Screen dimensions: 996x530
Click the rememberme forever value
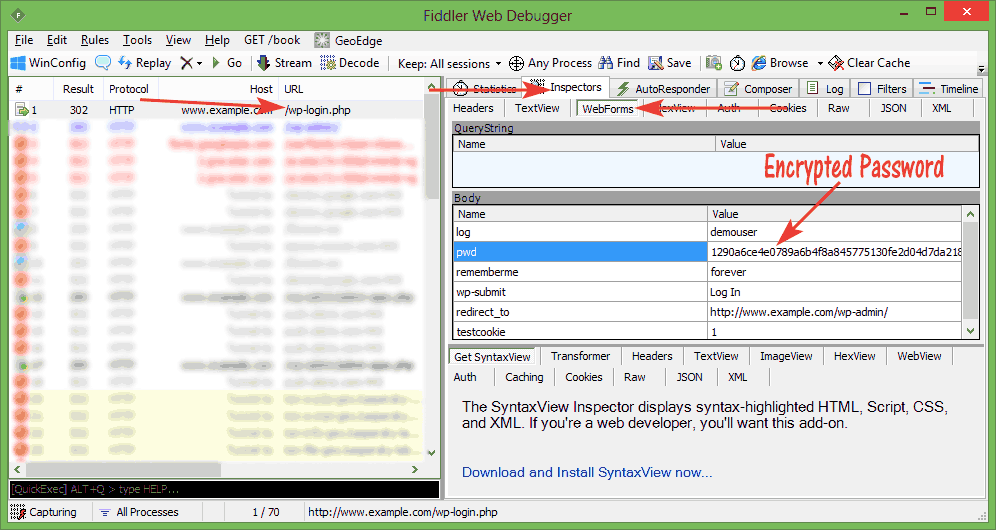[x=835, y=272]
